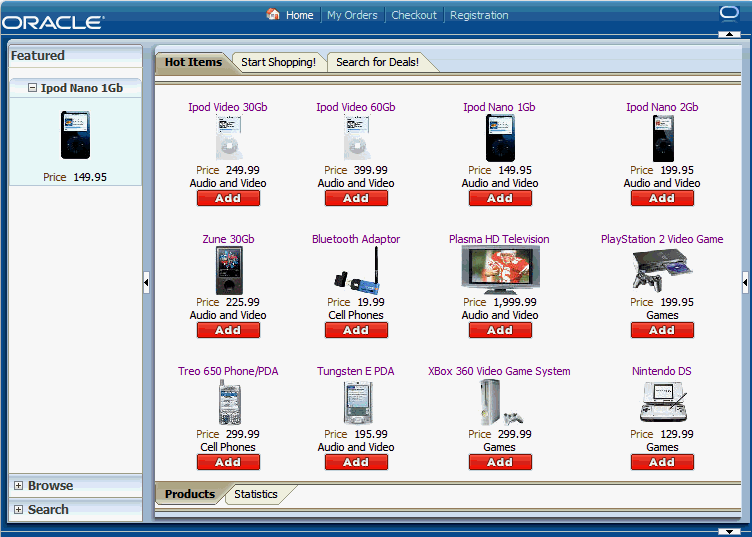
Task: Select the Products tab
Action: 189,494
